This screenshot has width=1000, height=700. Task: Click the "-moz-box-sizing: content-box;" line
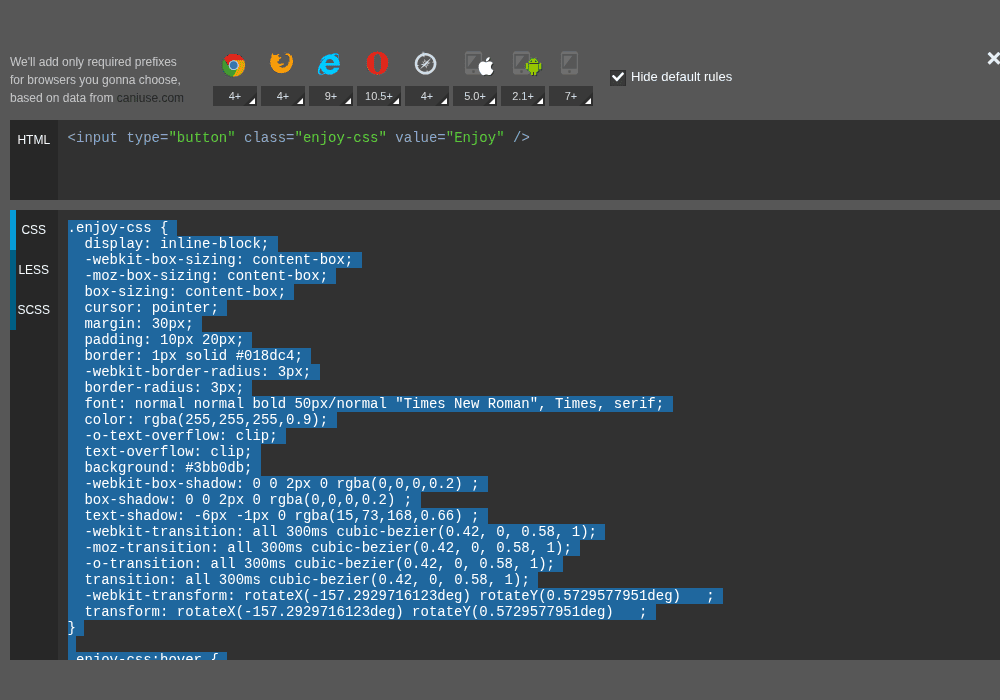tap(205, 275)
